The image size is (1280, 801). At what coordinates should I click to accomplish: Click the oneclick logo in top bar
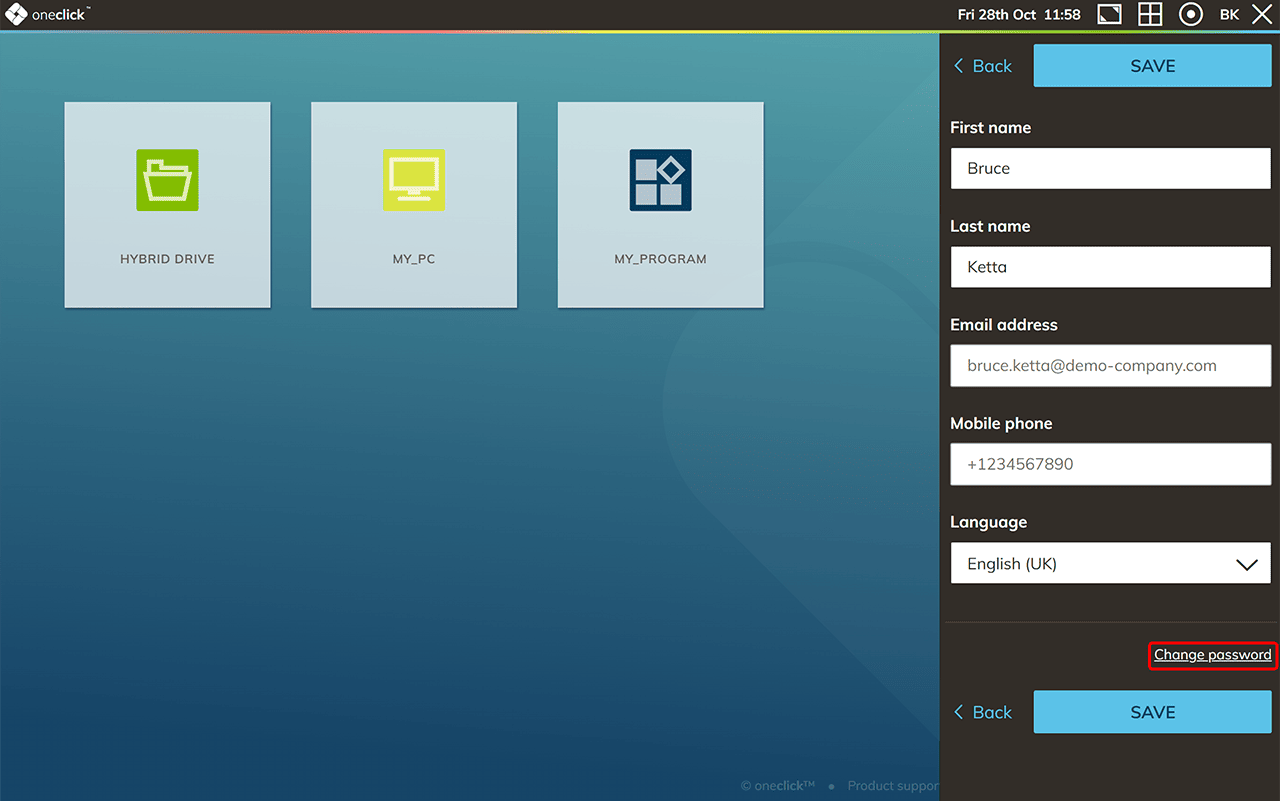pyautogui.click(x=47, y=15)
